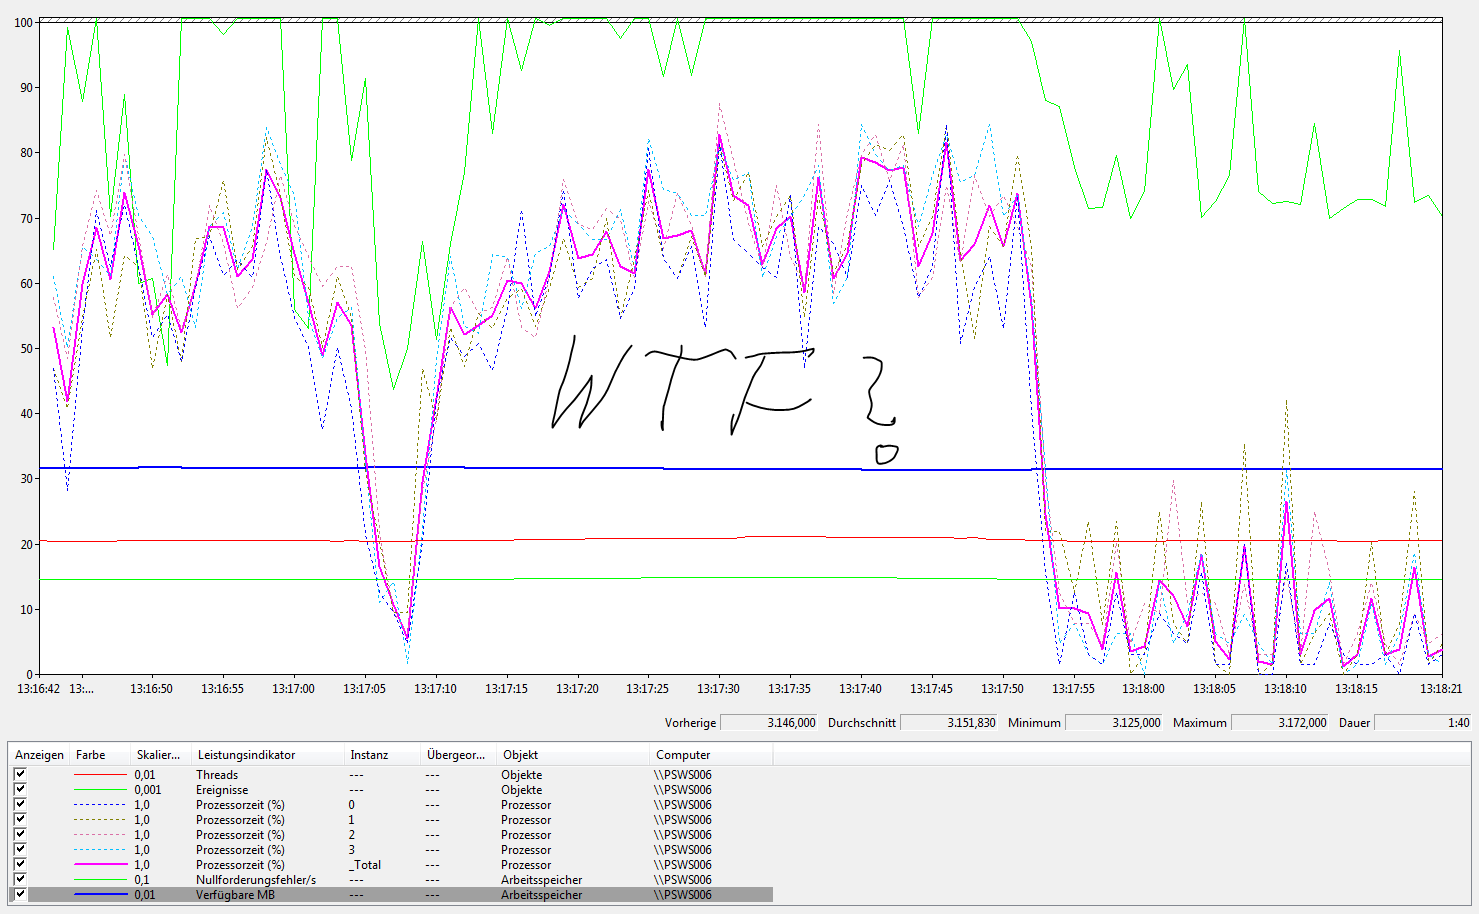
Task: Select the Nullforderungsfehler/s counter name
Action: click(256, 880)
